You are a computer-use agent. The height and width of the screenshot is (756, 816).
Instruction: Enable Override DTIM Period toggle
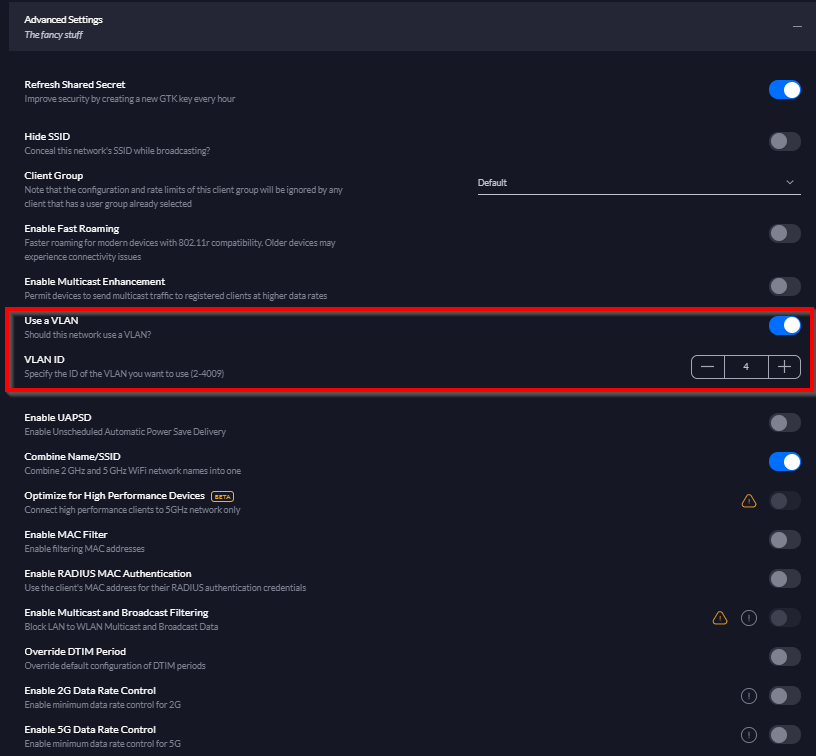click(x=785, y=657)
